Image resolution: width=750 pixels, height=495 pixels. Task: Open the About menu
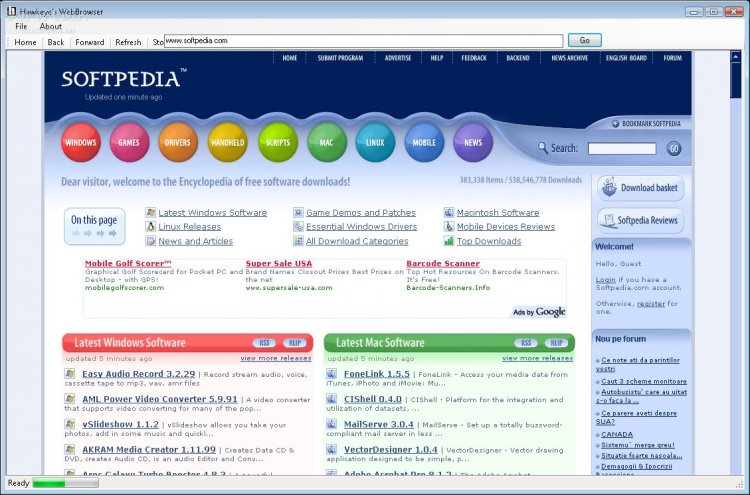click(x=51, y=26)
